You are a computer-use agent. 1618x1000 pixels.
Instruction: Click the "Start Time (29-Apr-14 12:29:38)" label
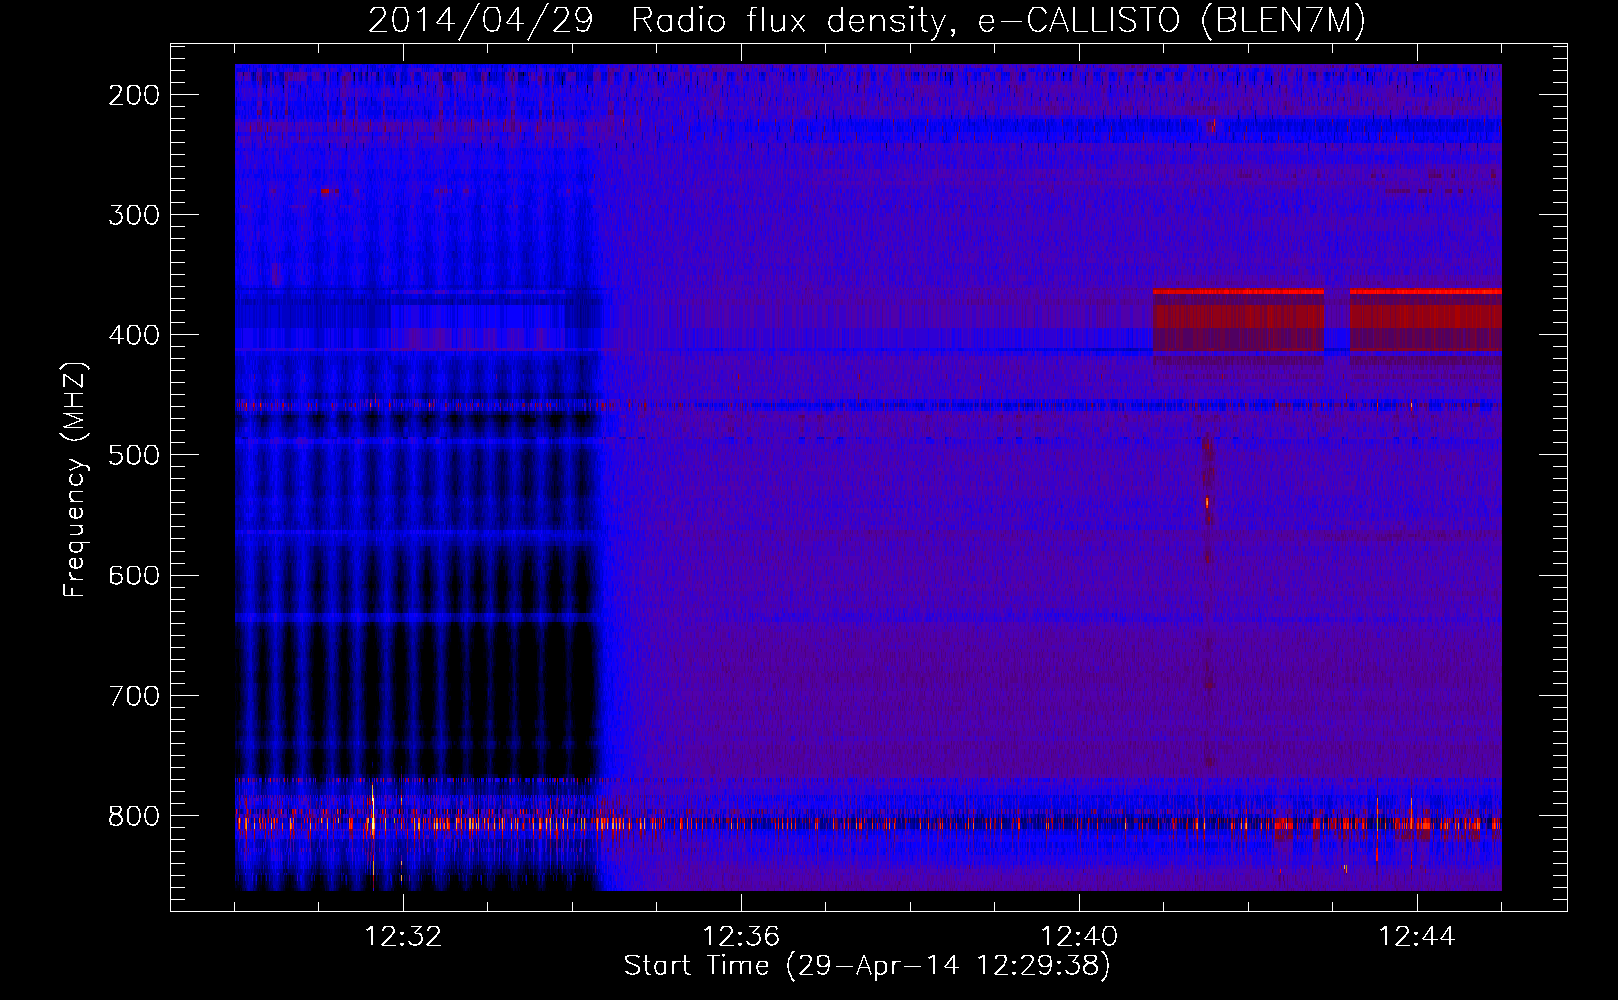[x=867, y=966]
